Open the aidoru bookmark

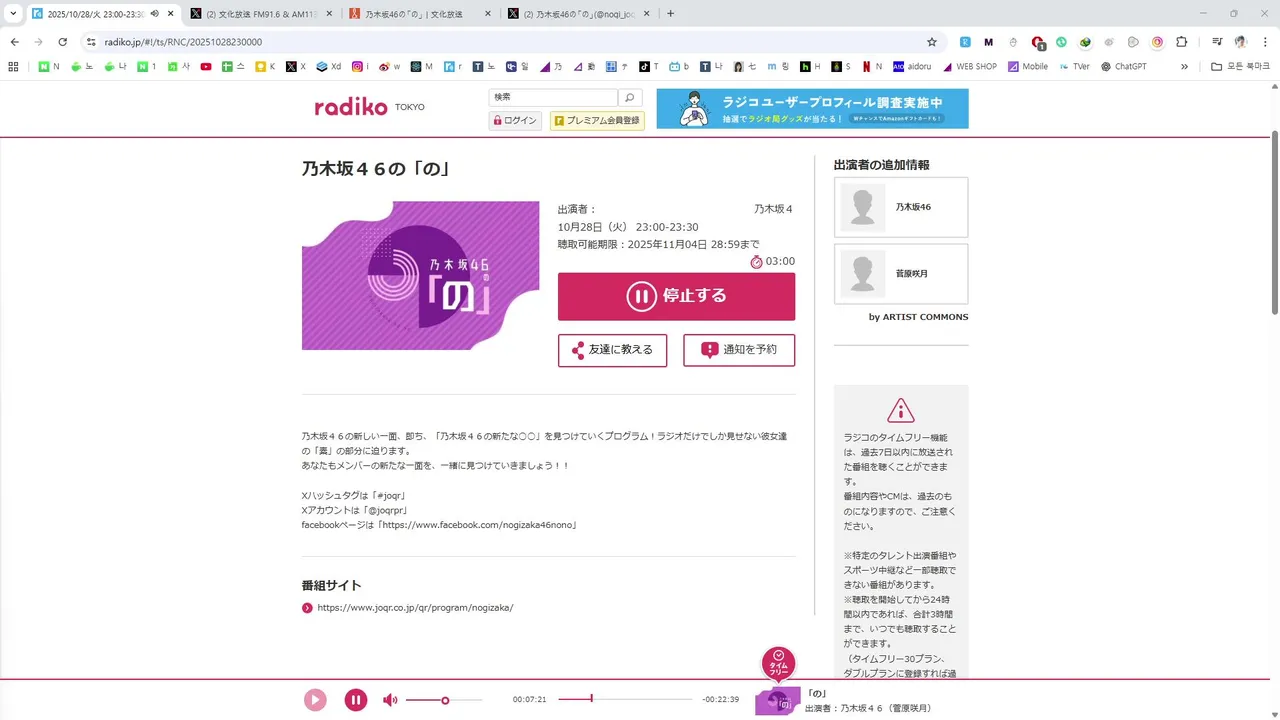[912, 67]
